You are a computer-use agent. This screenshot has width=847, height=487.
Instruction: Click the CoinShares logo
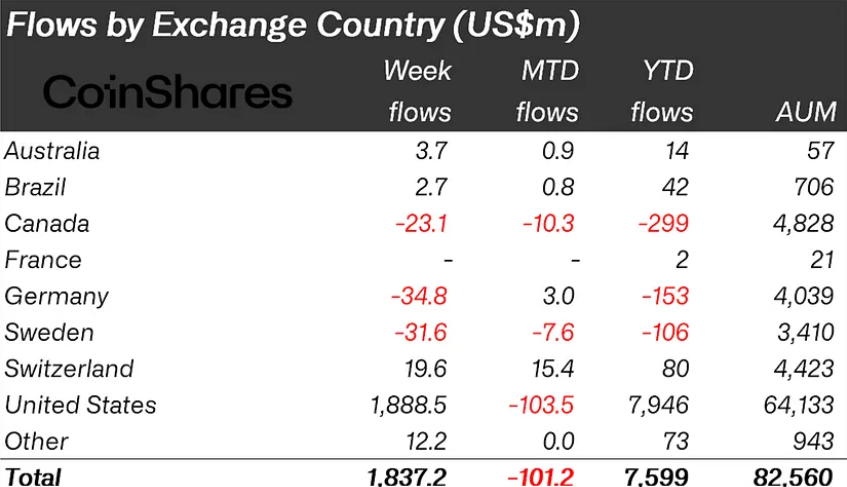pyautogui.click(x=168, y=93)
